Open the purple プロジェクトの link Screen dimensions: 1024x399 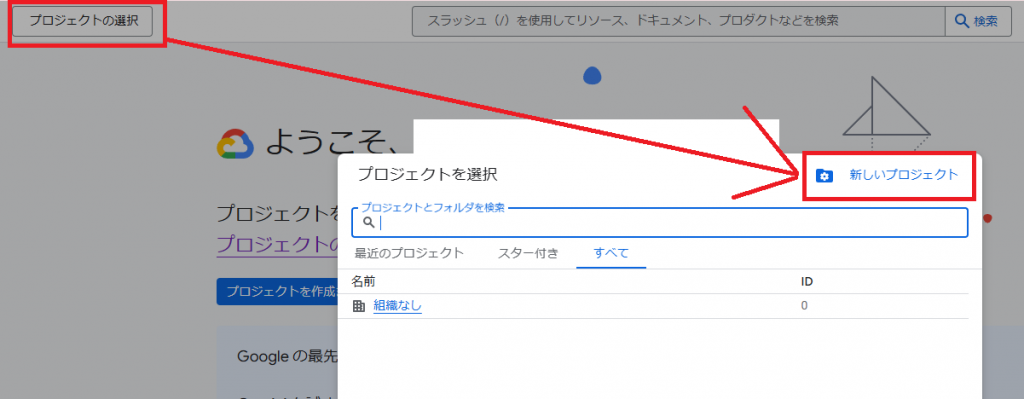[x=278, y=244]
